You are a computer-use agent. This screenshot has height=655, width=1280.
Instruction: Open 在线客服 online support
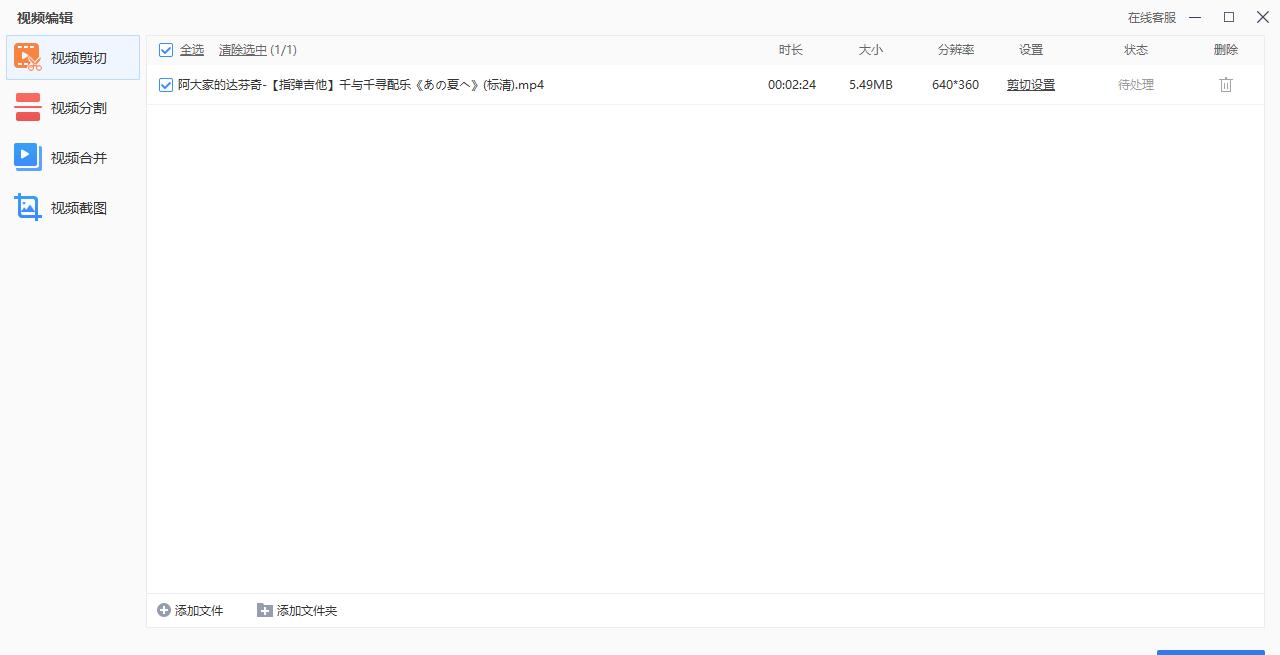1152,18
